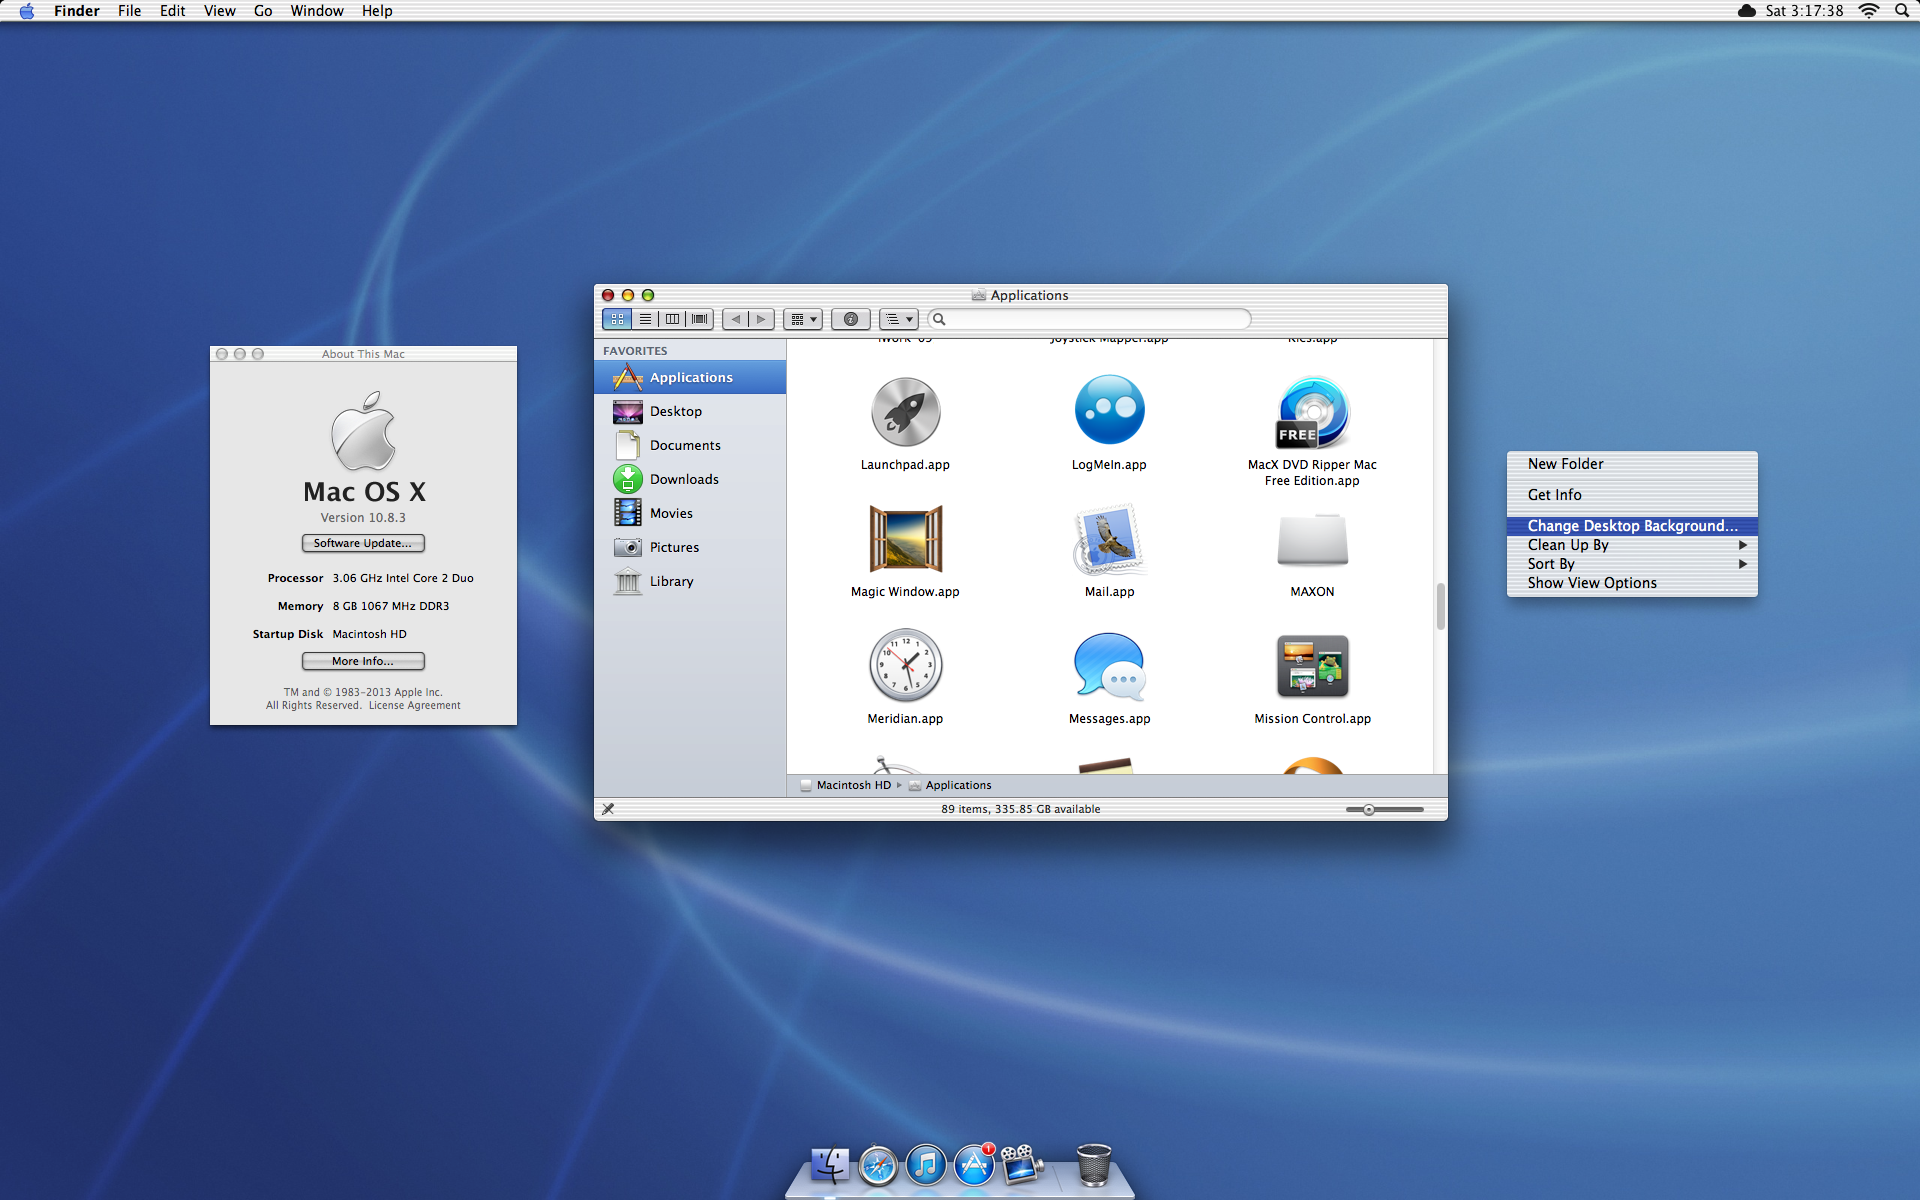Image resolution: width=1920 pixels, height=1200 pixels.
Task: Click the Get Info toolbar icon
Action: click(850, 319)
